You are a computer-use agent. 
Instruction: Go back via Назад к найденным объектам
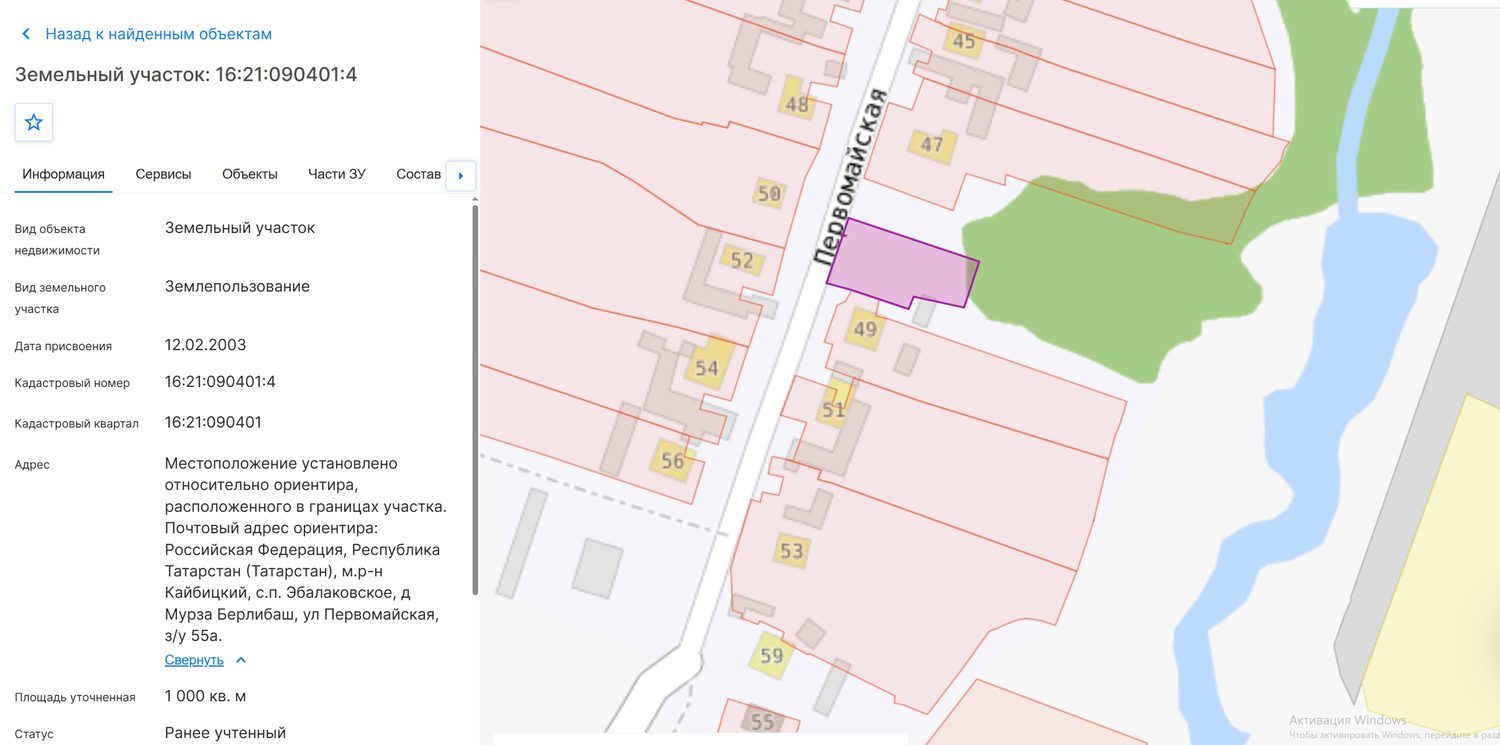pyautogui.click(x=159, y=34)
